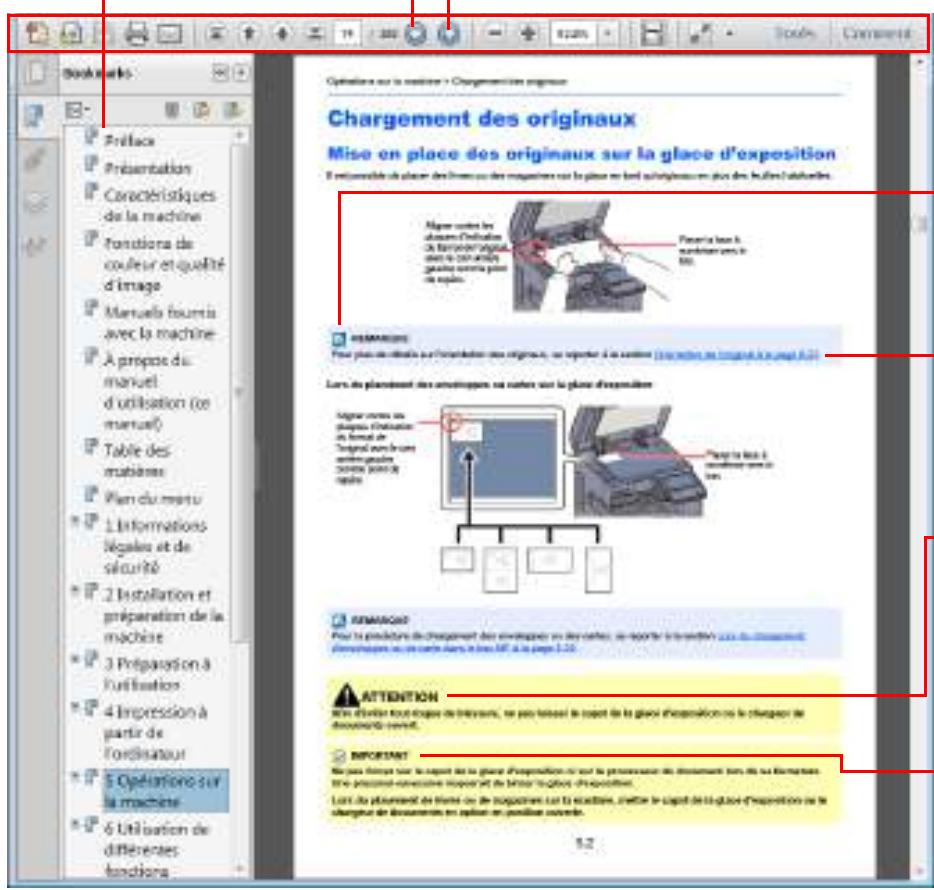The image size is (934, 890).
Task: Select the Caractéristiques de la machine bookmark
Action: (x=159, y=206)
